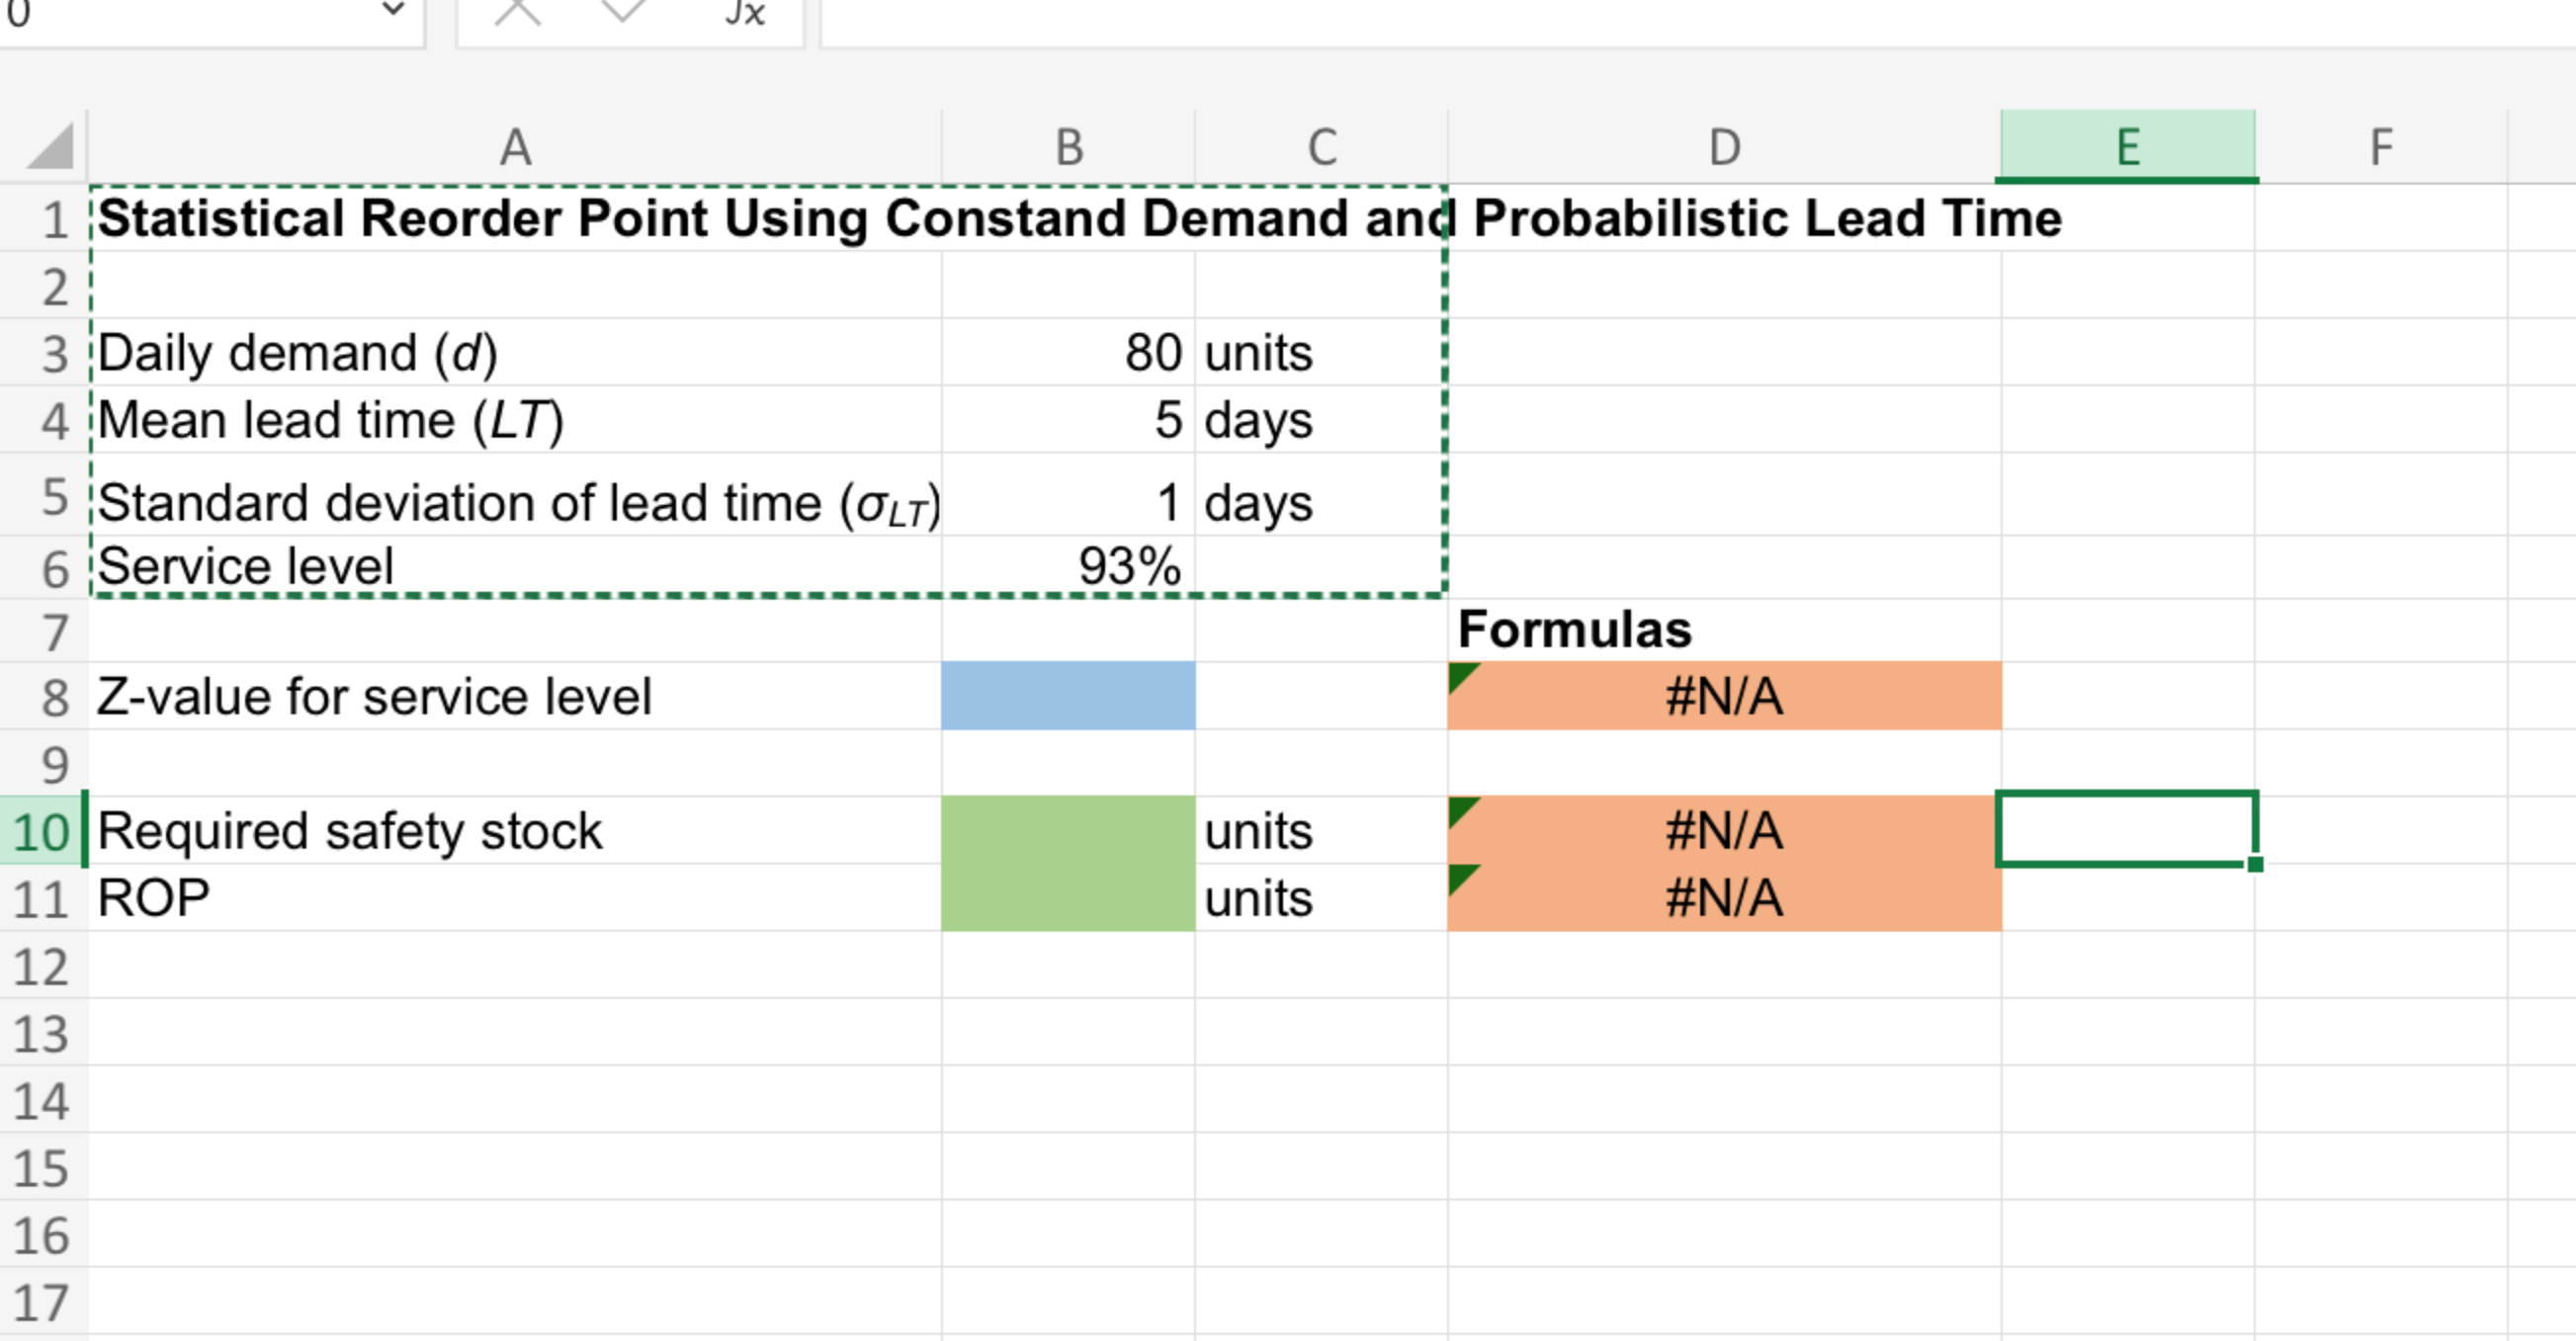Select the cell containing 80 units daily demand
Viewport: 2576px width, 1341px height.
pyautogui.click(x=1067, y=350)
